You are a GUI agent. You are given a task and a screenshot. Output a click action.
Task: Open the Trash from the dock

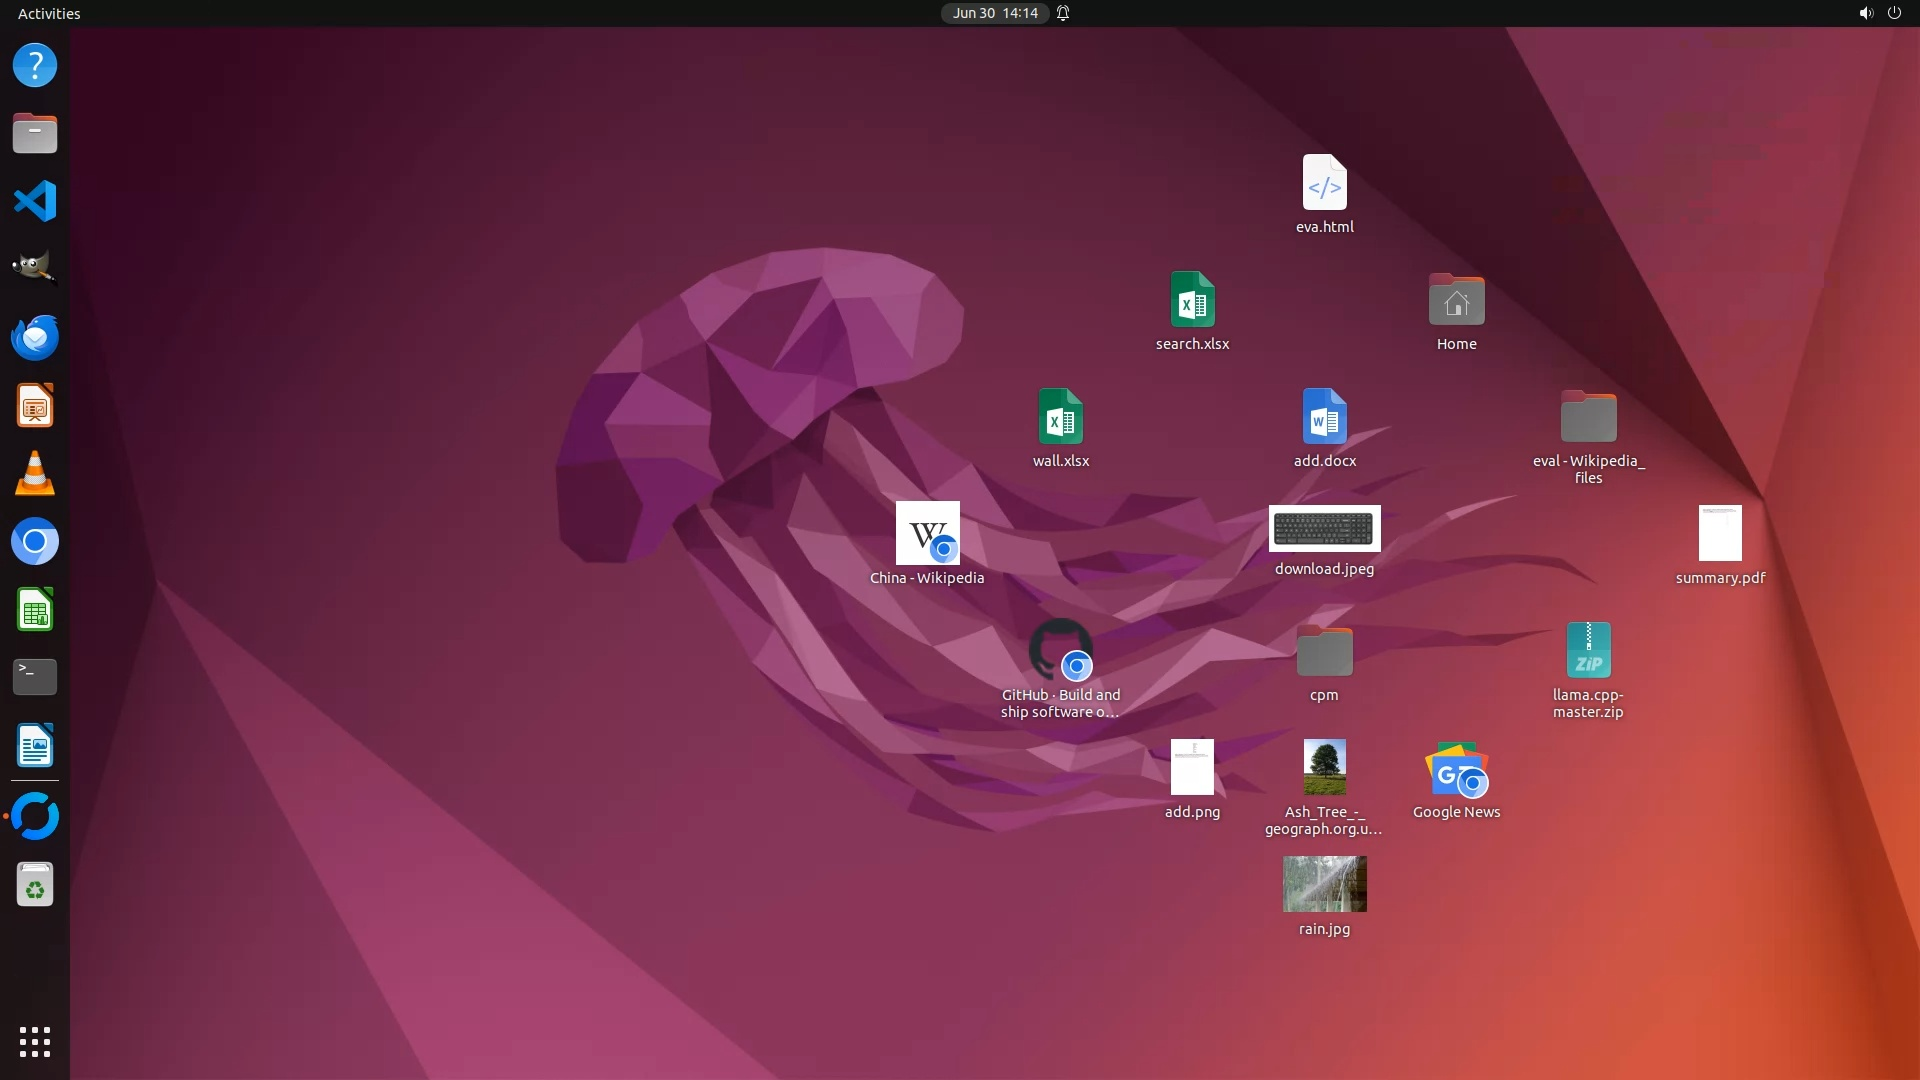coord(35,885)
